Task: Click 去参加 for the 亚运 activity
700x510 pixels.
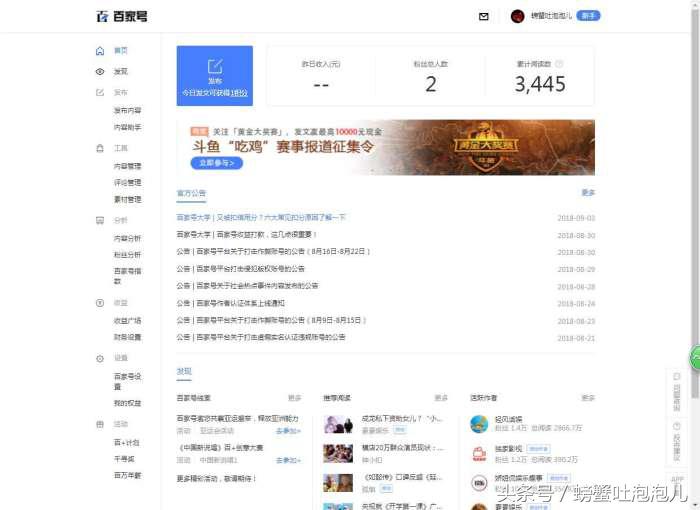Action: point(288,431)
